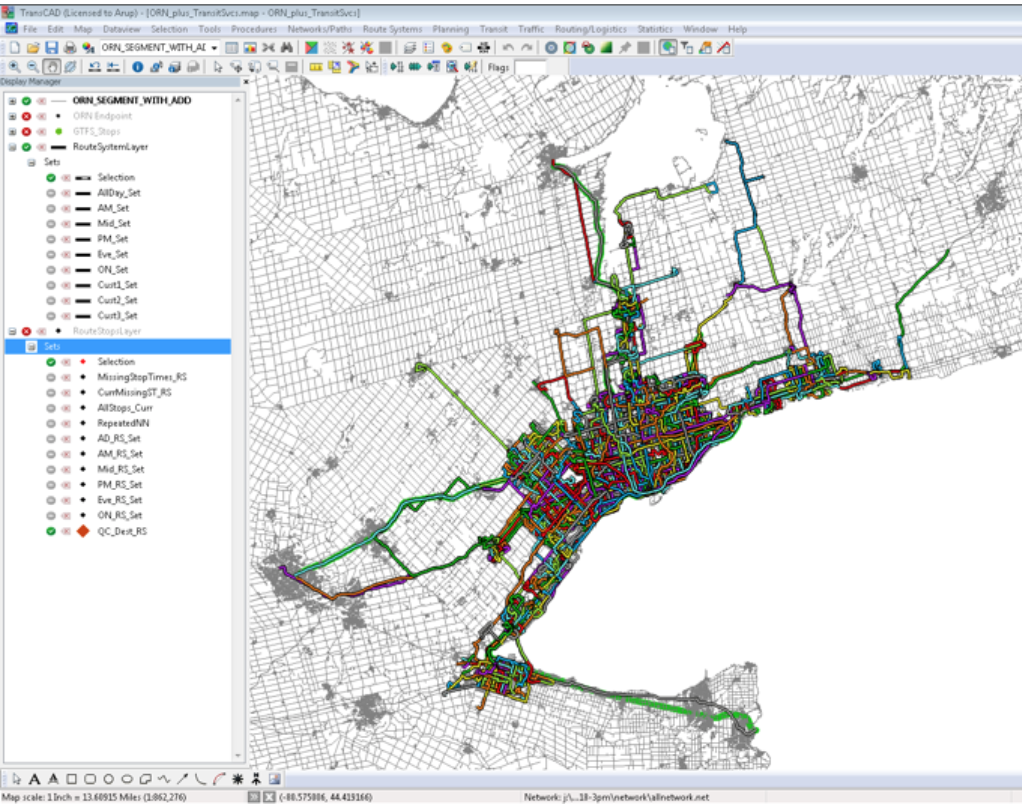Viewport: 1022px width, 808px height.
Task: Select the Cust1_Set entry
Action: (117, 285)
